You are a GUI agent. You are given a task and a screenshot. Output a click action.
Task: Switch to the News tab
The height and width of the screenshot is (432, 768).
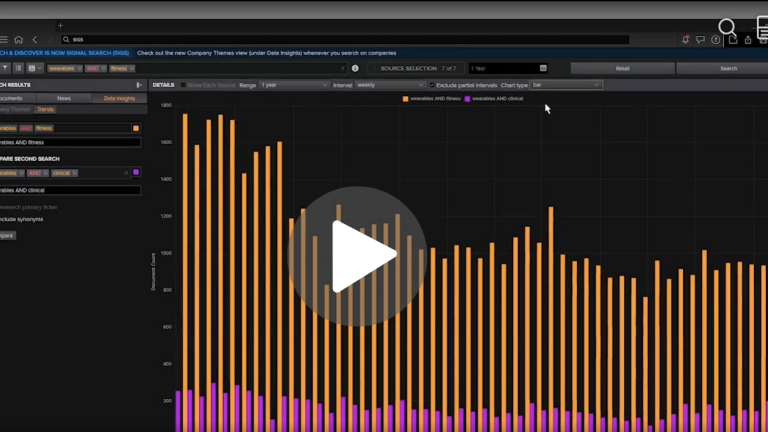64,98
